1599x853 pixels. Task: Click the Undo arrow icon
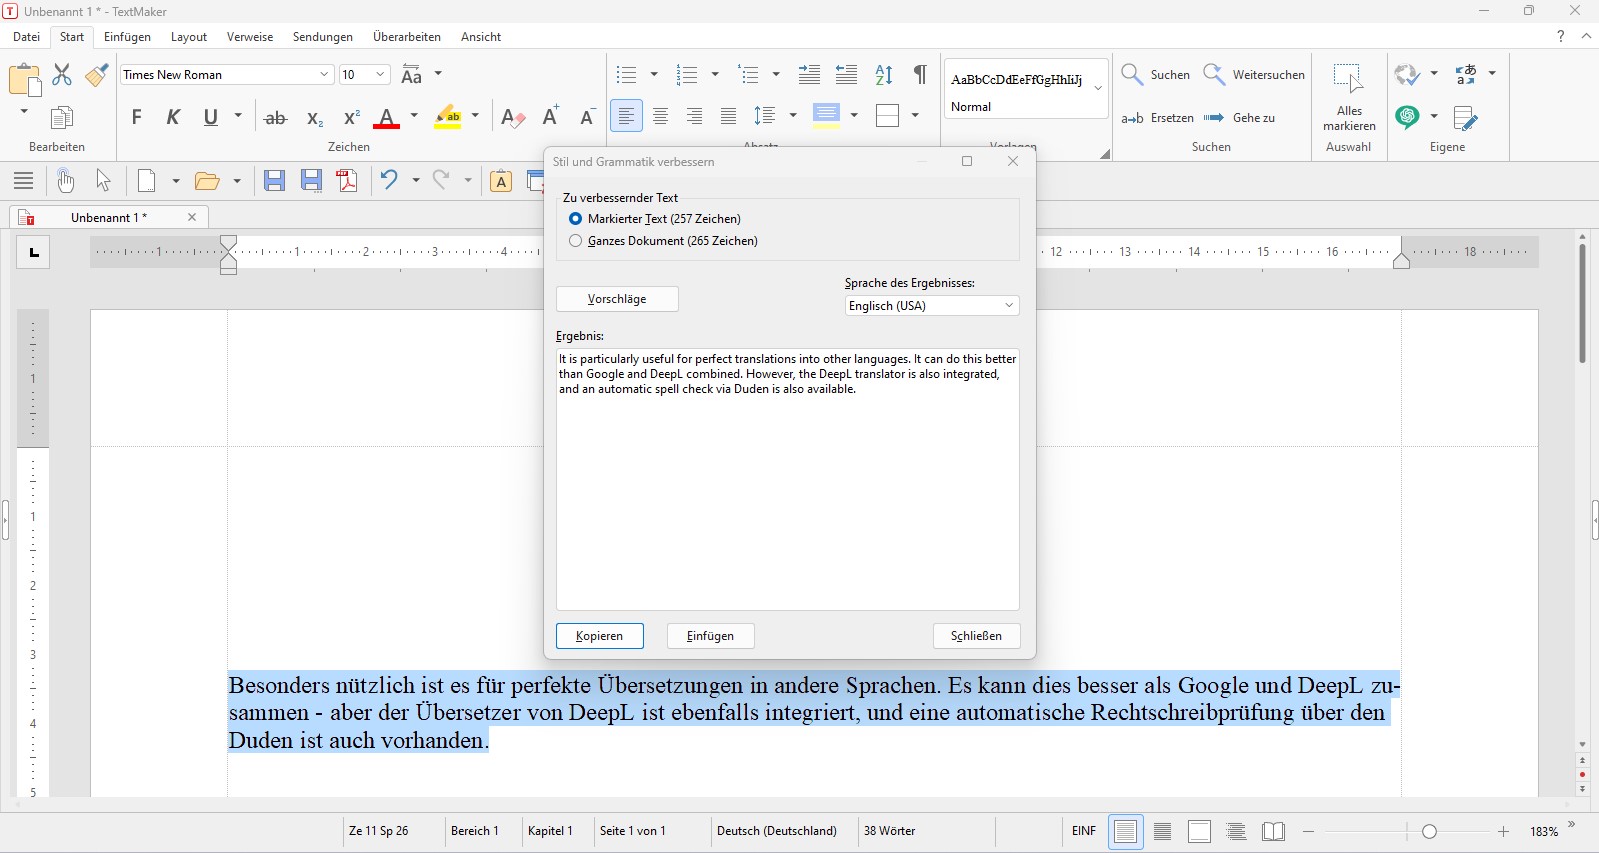(x=389, y=180)
